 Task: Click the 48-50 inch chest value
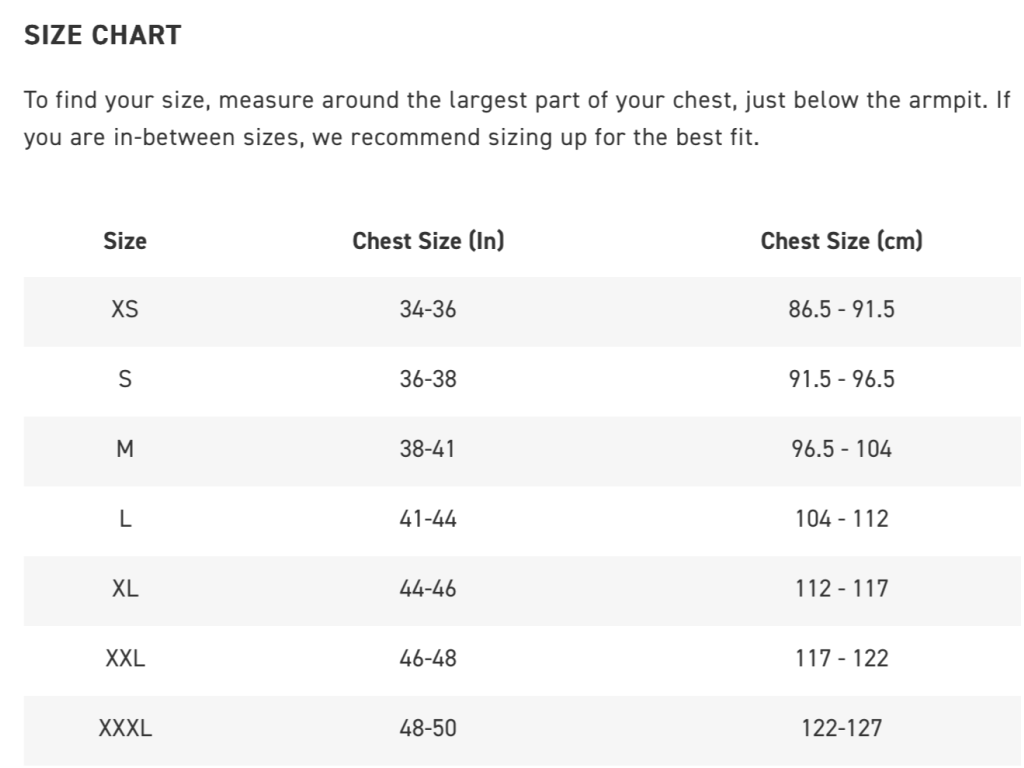(428, 729)
